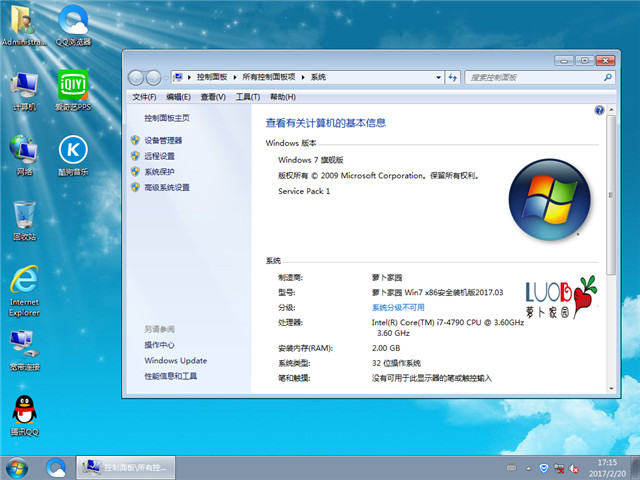Expand the arrow after 控制面板 in the address bar
This screenshot has width=640, height=480.
pyautogui.click(x=235, y=77)
